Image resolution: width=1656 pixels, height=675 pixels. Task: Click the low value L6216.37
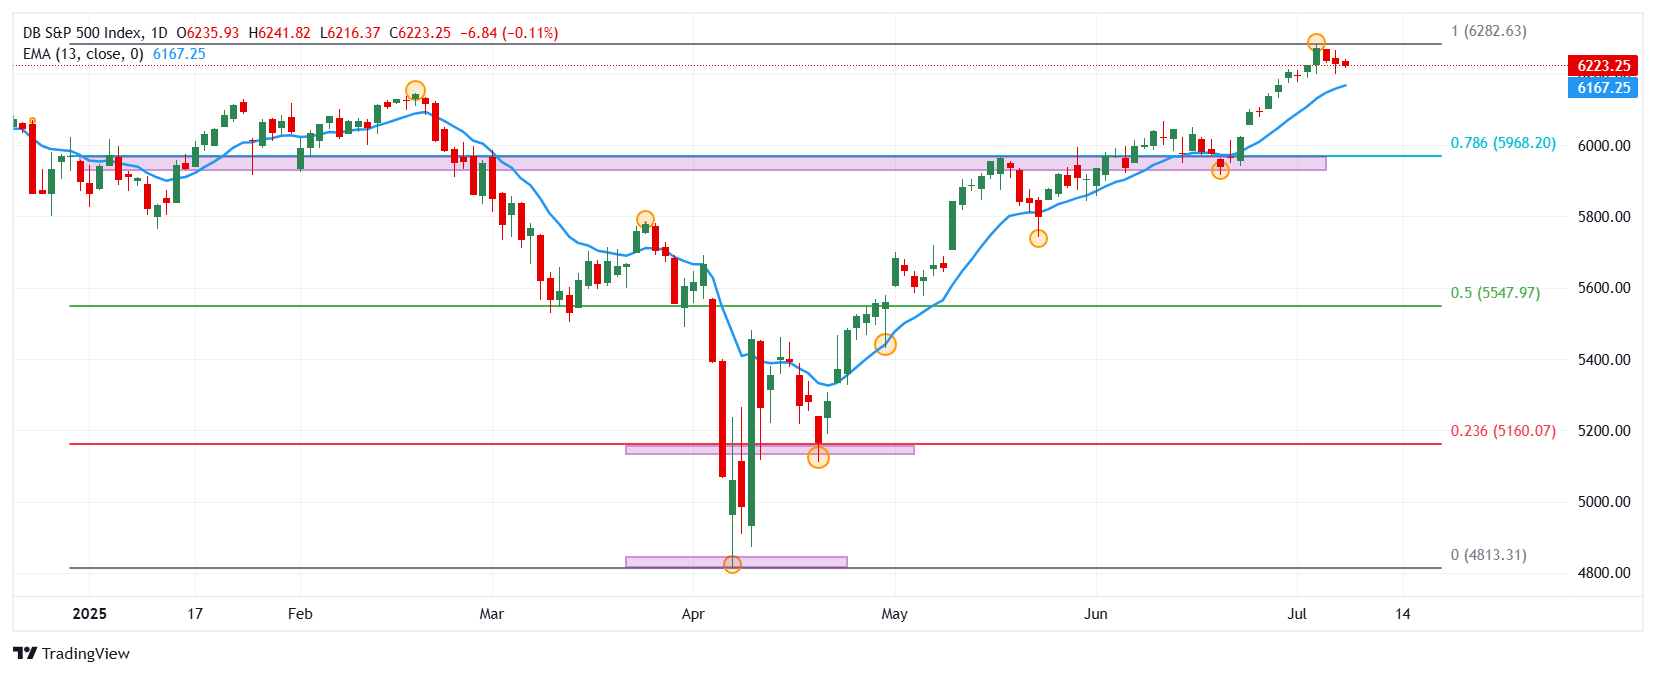pyautogui.click(x=350, y=33)
